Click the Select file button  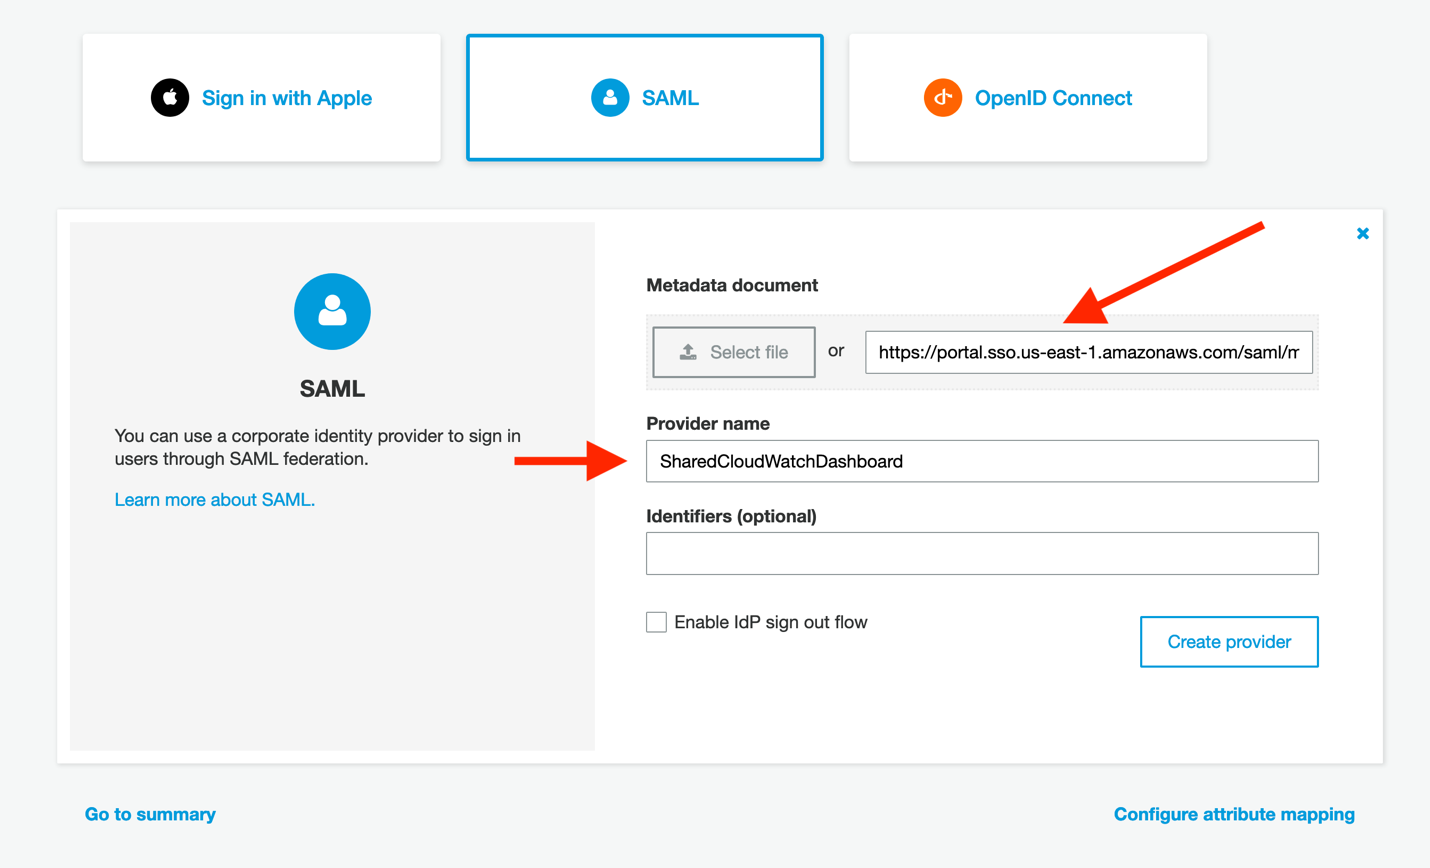733,351
